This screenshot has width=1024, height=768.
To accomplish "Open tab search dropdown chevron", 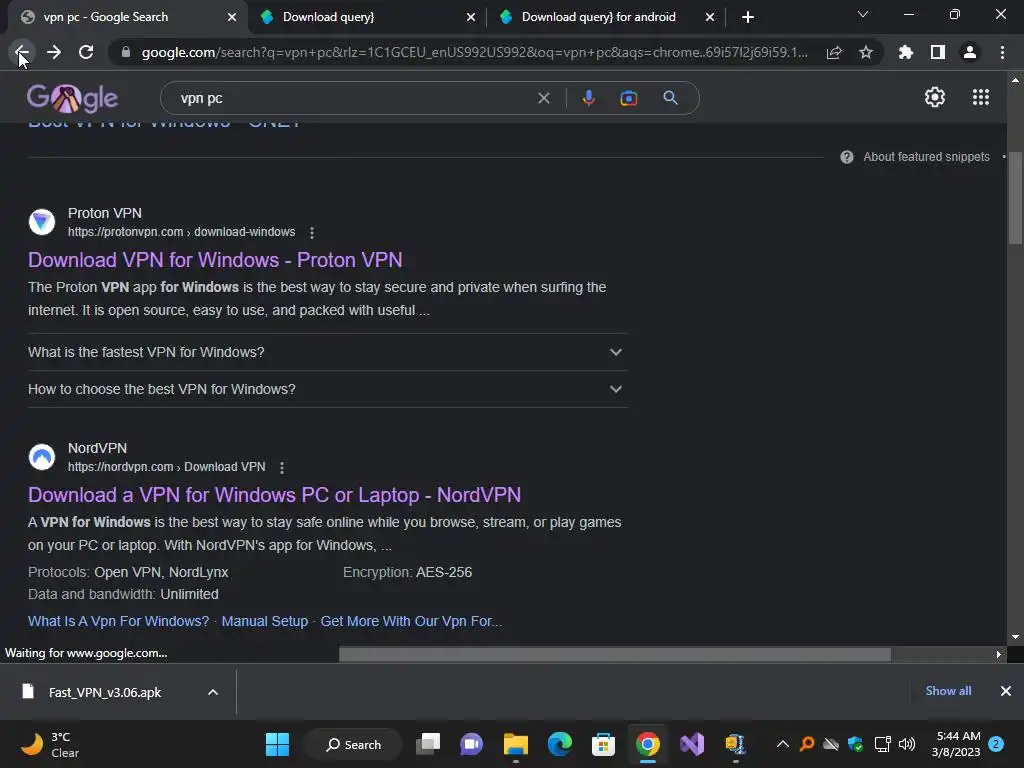I will [863, 14].
